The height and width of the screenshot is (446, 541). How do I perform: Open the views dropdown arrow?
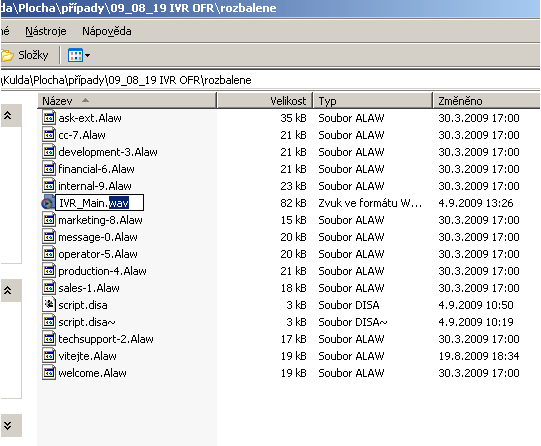point(87,55)
